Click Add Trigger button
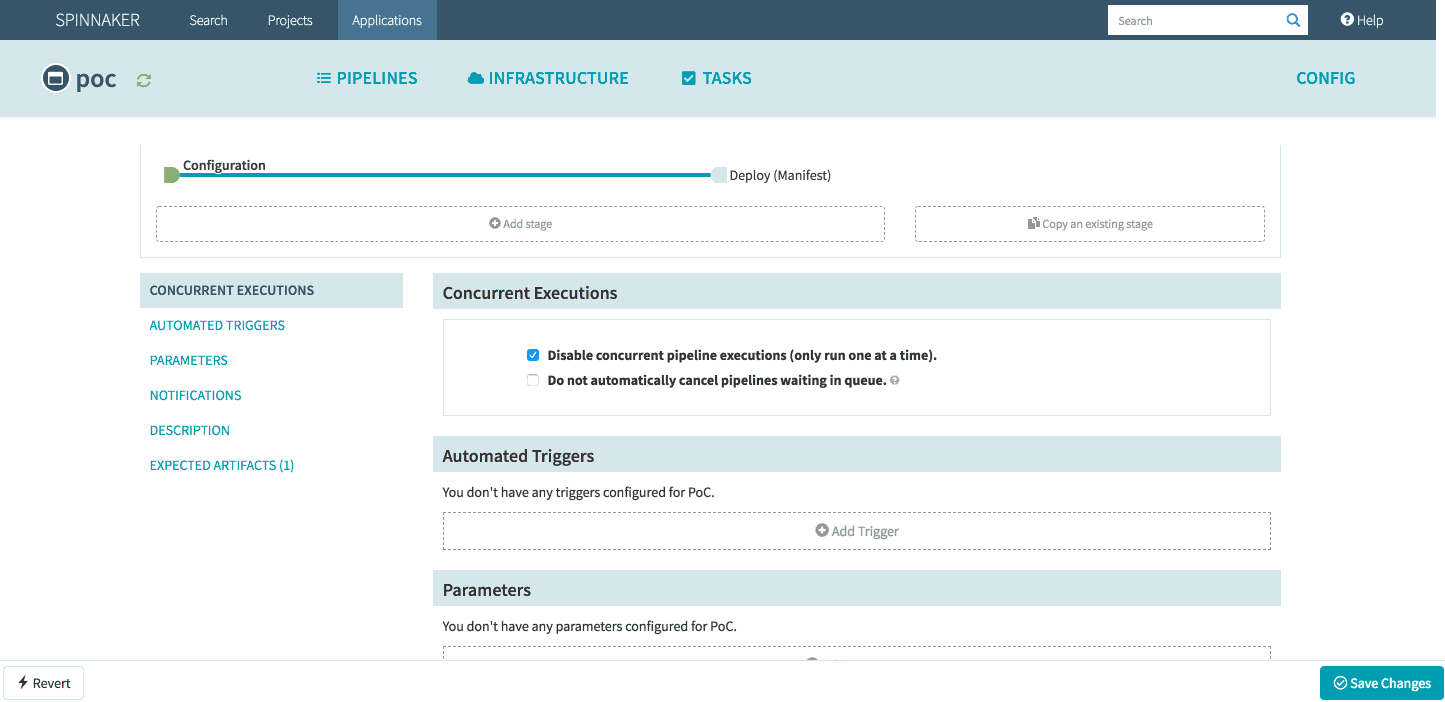Screen dimensions: 1445x702 tap(856, 531)
